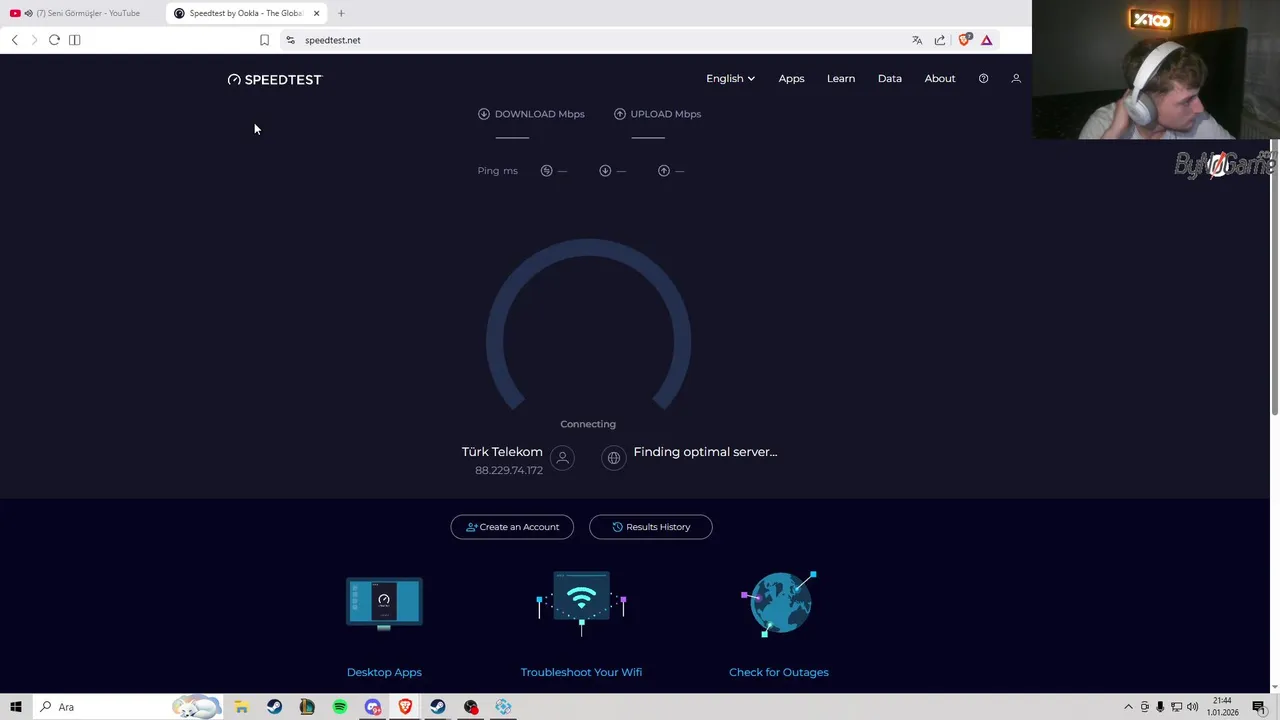
Task: Click the IP address 88.229.74.172
Action: click(x=509, y=470)
